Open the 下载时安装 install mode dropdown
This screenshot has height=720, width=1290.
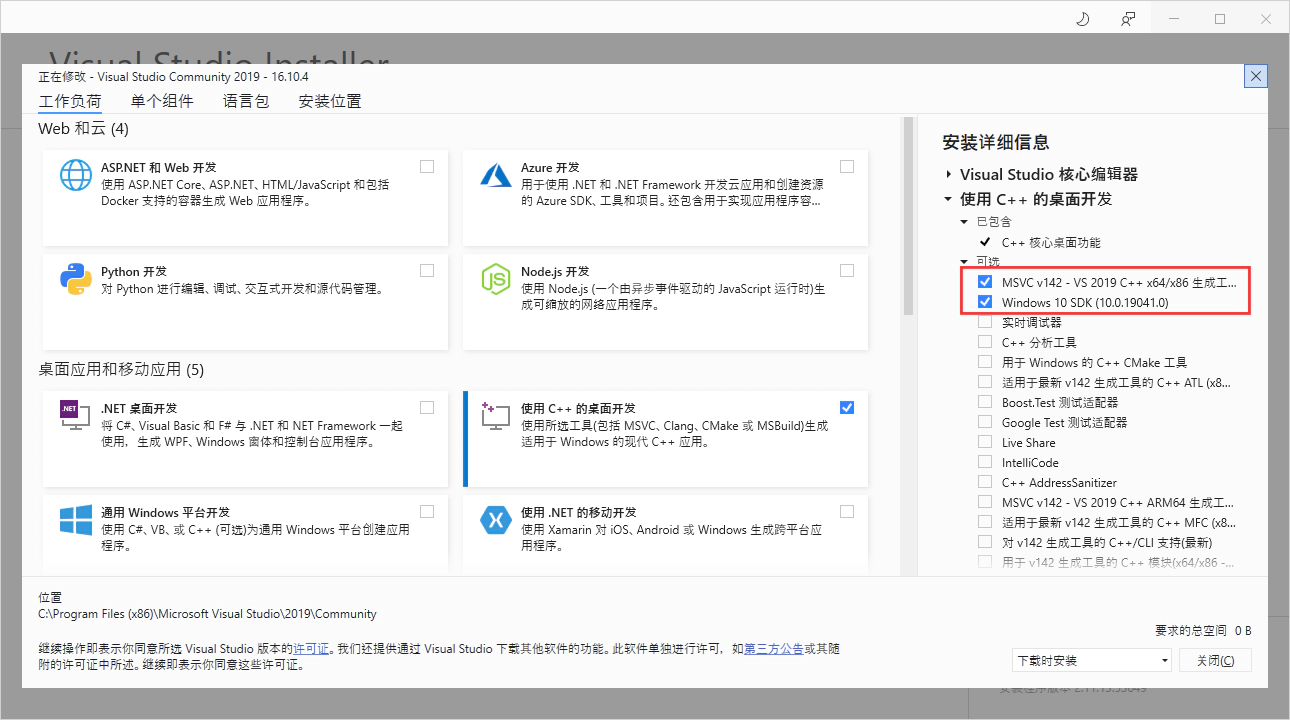point(1092,660)
